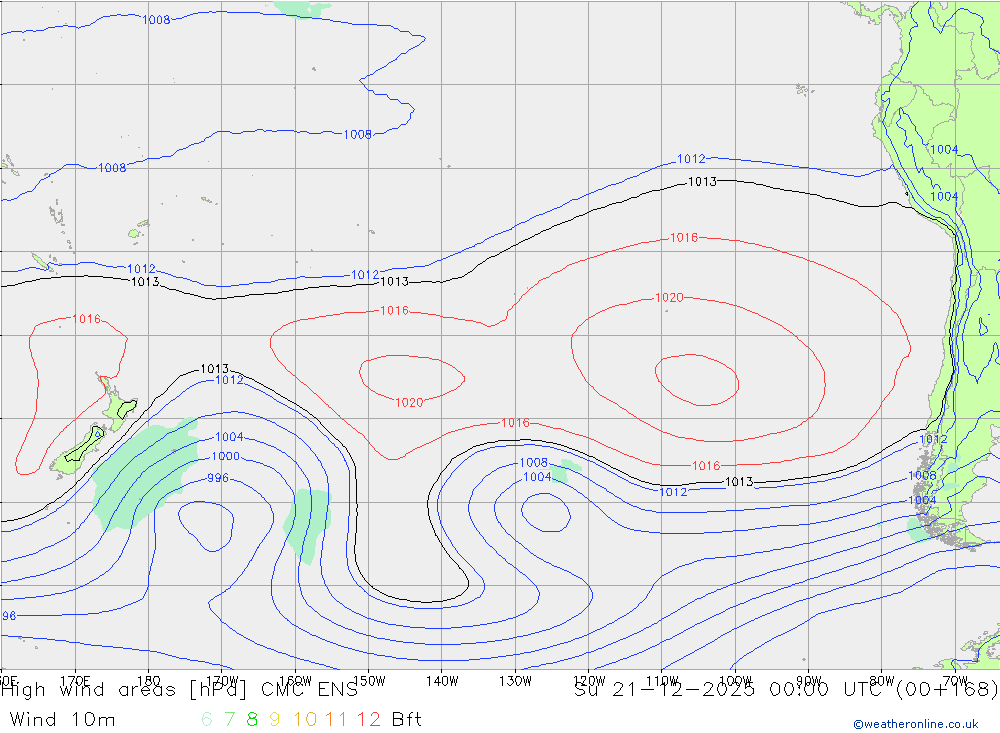1000x733 pixels.
Task: Click the 1020 isobar label near 145W
Action: coord(408,403)
